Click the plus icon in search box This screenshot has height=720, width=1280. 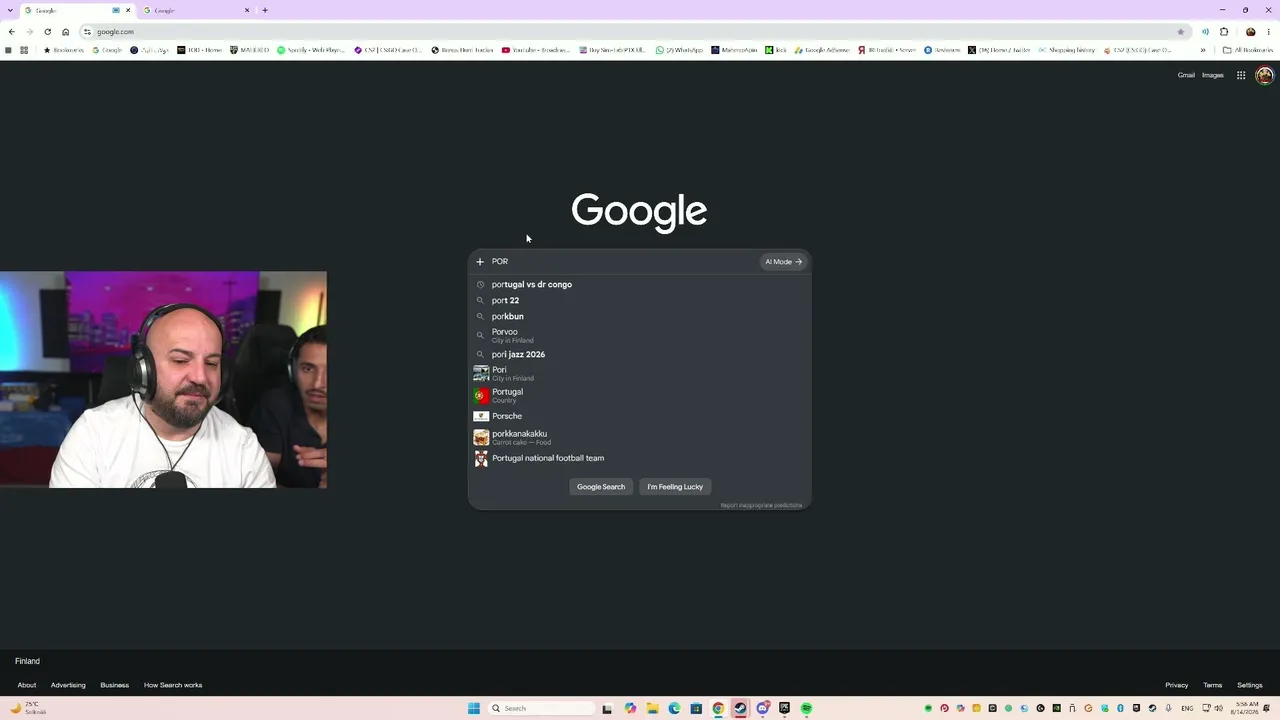[x=480, y=262]
